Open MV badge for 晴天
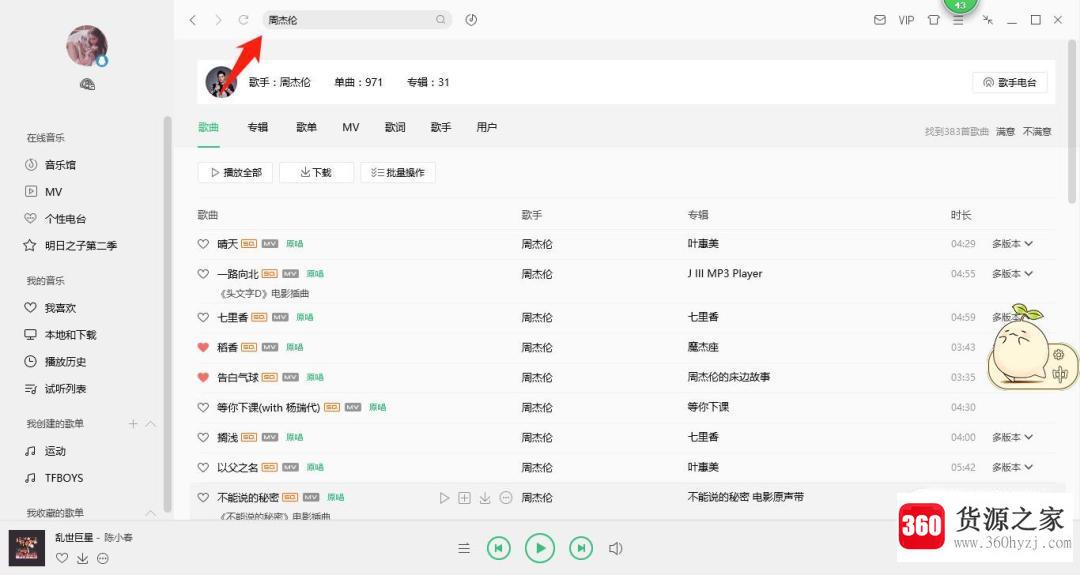 coord(270,244)
